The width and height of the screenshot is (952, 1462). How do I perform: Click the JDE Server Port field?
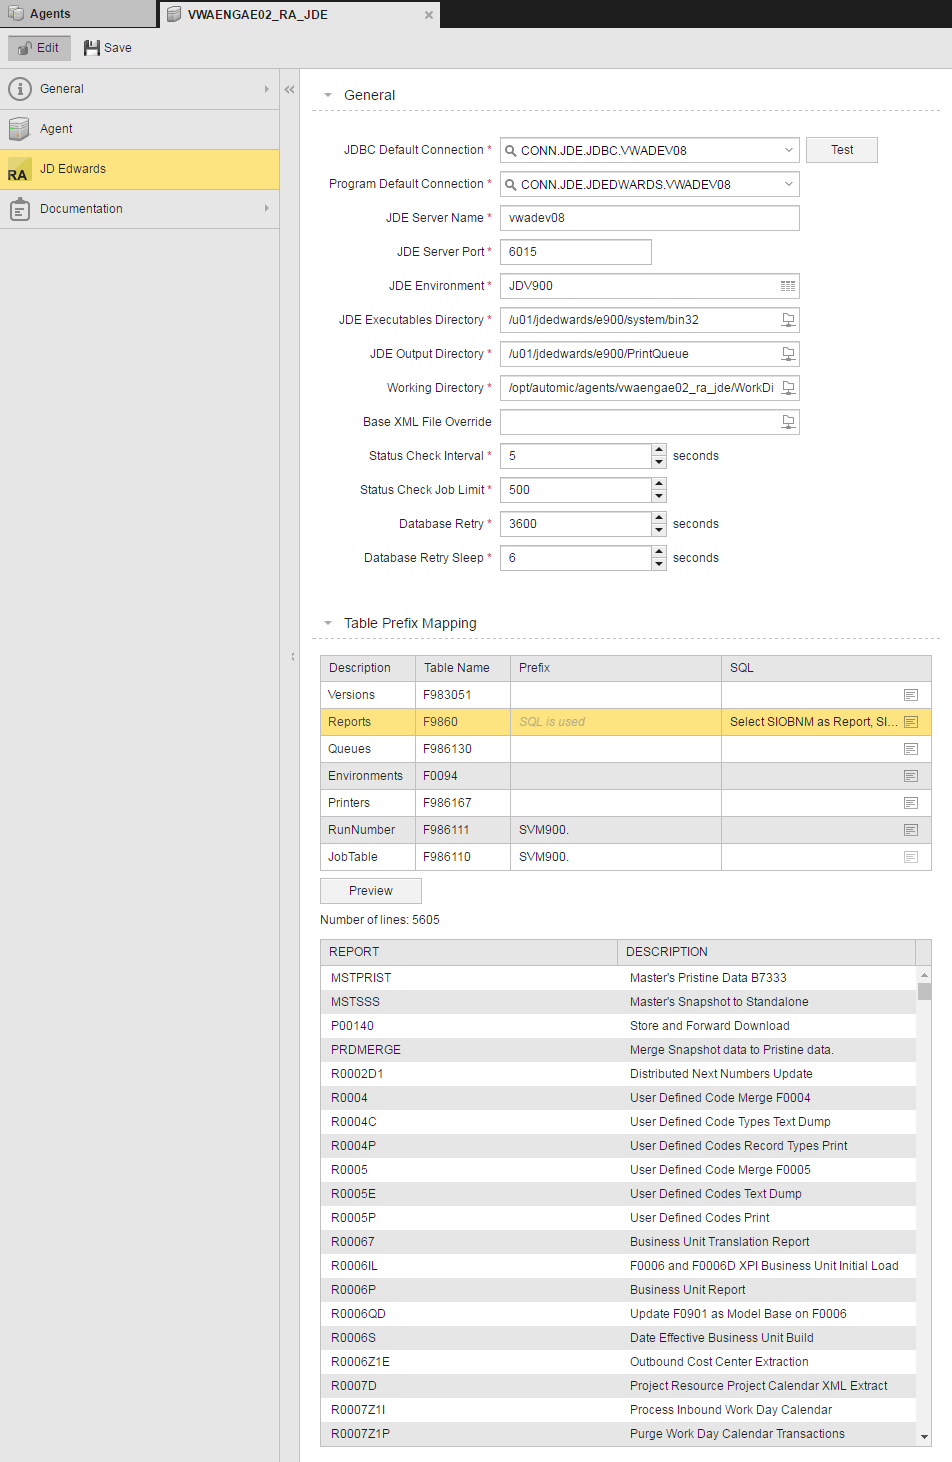click(576, 252)
